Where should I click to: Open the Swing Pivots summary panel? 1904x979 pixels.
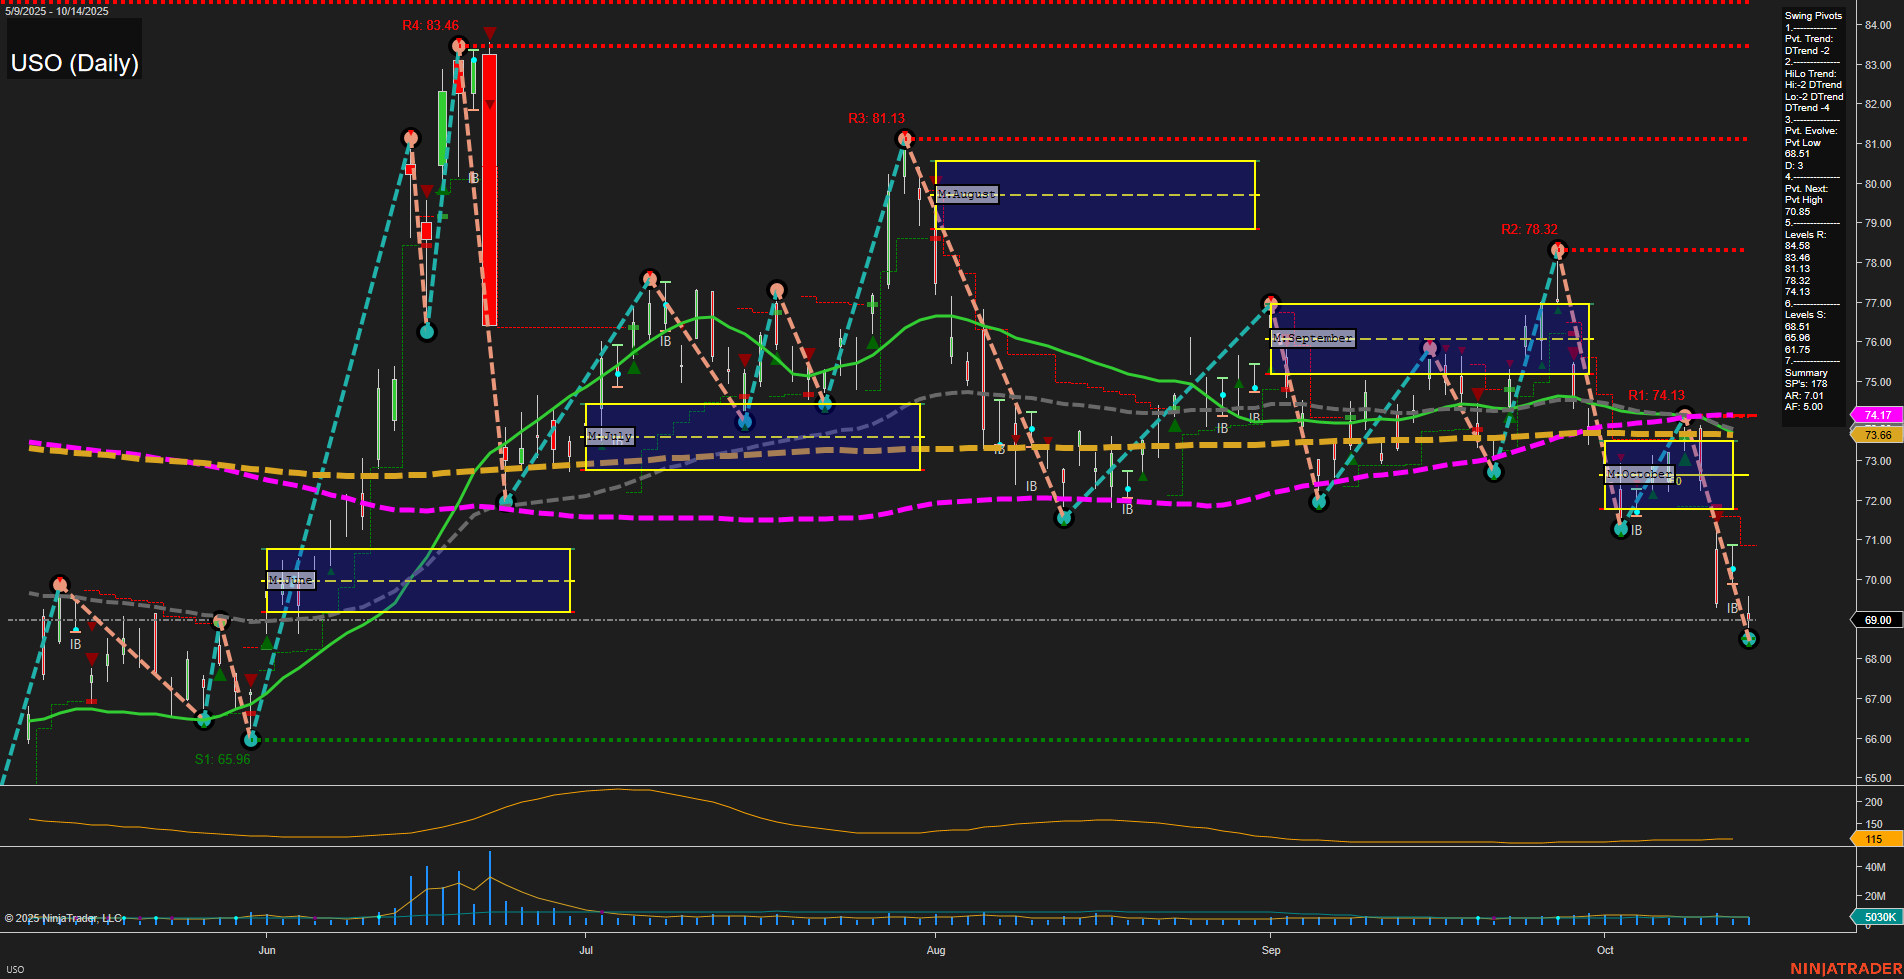(1812, 15)
